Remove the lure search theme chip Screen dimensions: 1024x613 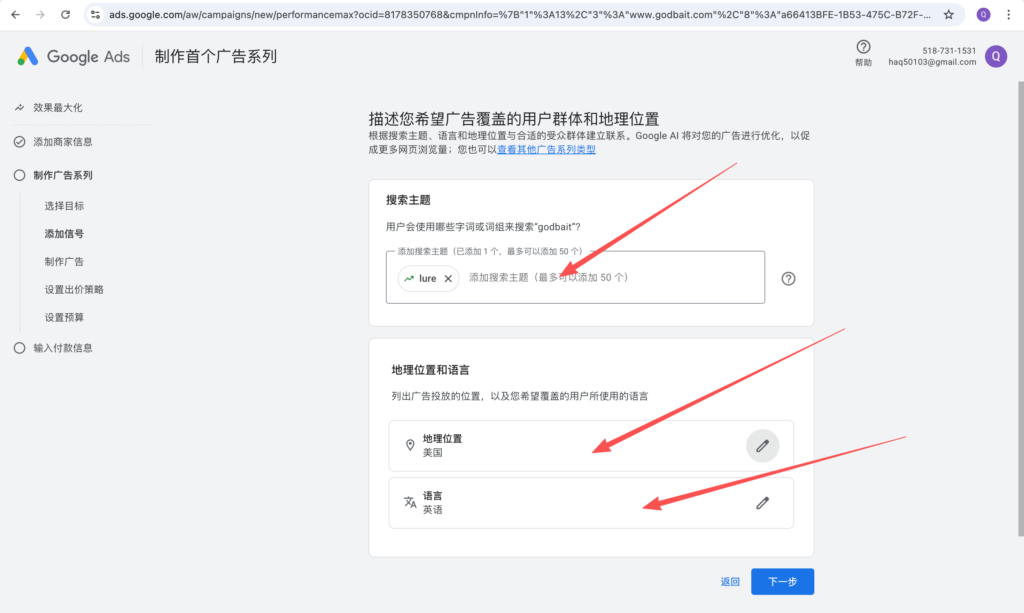click(x=448, y=279)
